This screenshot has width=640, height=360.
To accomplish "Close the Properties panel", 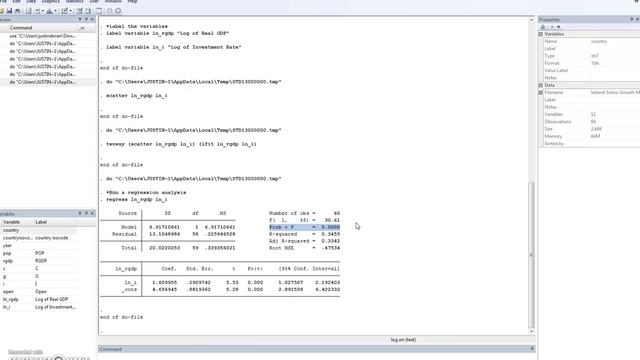I will tap(638, 19).
